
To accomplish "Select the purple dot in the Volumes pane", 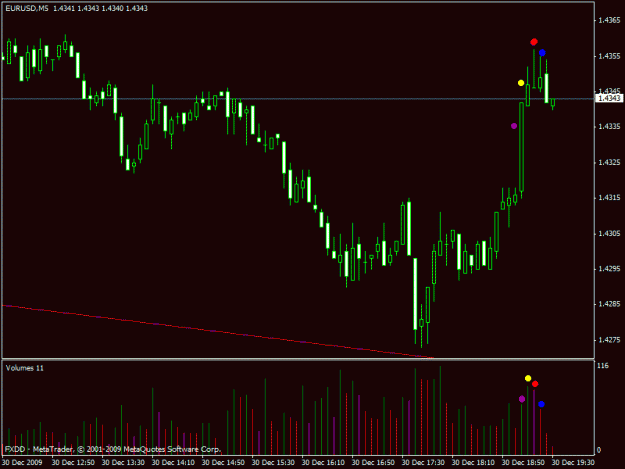I will click(x=522, y=399).
